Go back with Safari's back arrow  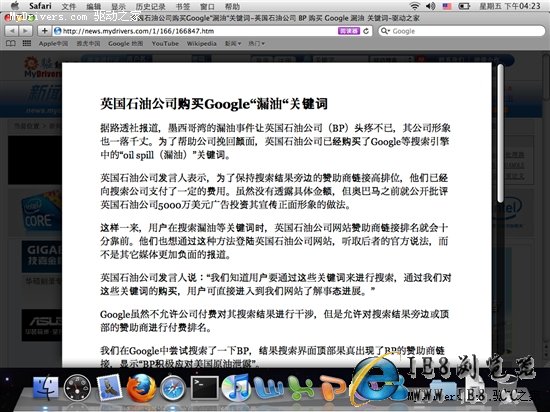[x=12, y=31]
